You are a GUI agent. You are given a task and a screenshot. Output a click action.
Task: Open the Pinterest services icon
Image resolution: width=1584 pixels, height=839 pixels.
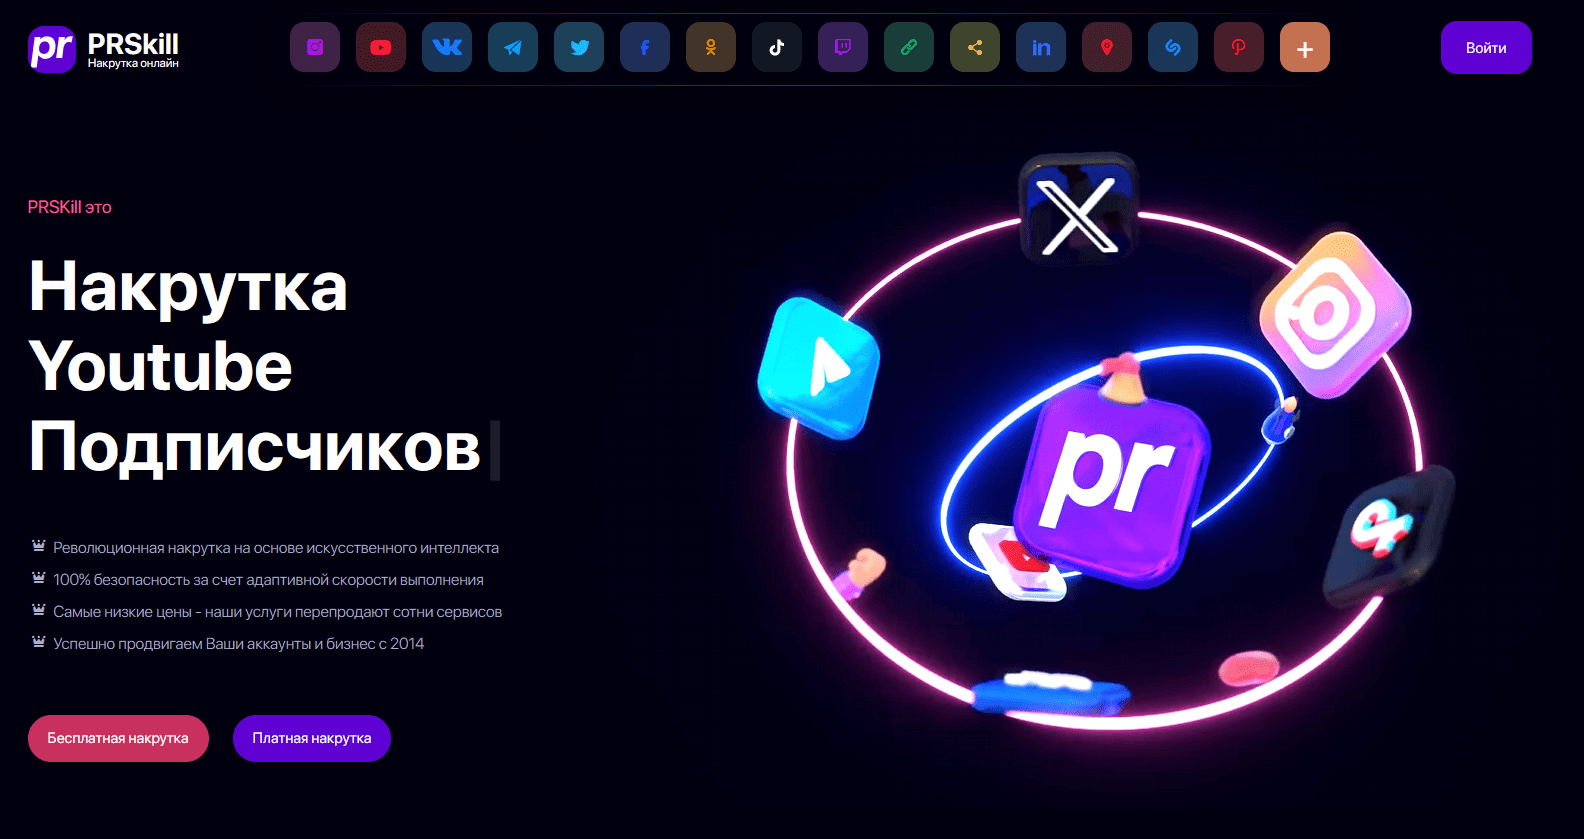pyautogui.click(x=1239, y=47)
